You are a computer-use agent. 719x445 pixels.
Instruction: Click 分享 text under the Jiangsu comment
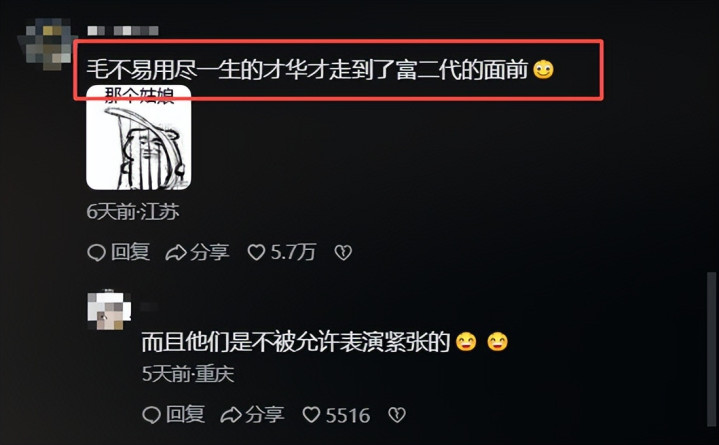pyautogui.click(x=210, y=252)
